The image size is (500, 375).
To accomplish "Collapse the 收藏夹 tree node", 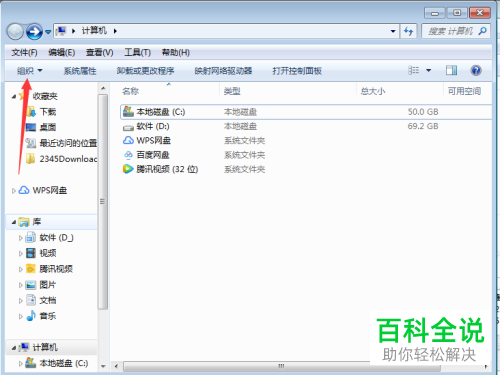I will 14,97.
